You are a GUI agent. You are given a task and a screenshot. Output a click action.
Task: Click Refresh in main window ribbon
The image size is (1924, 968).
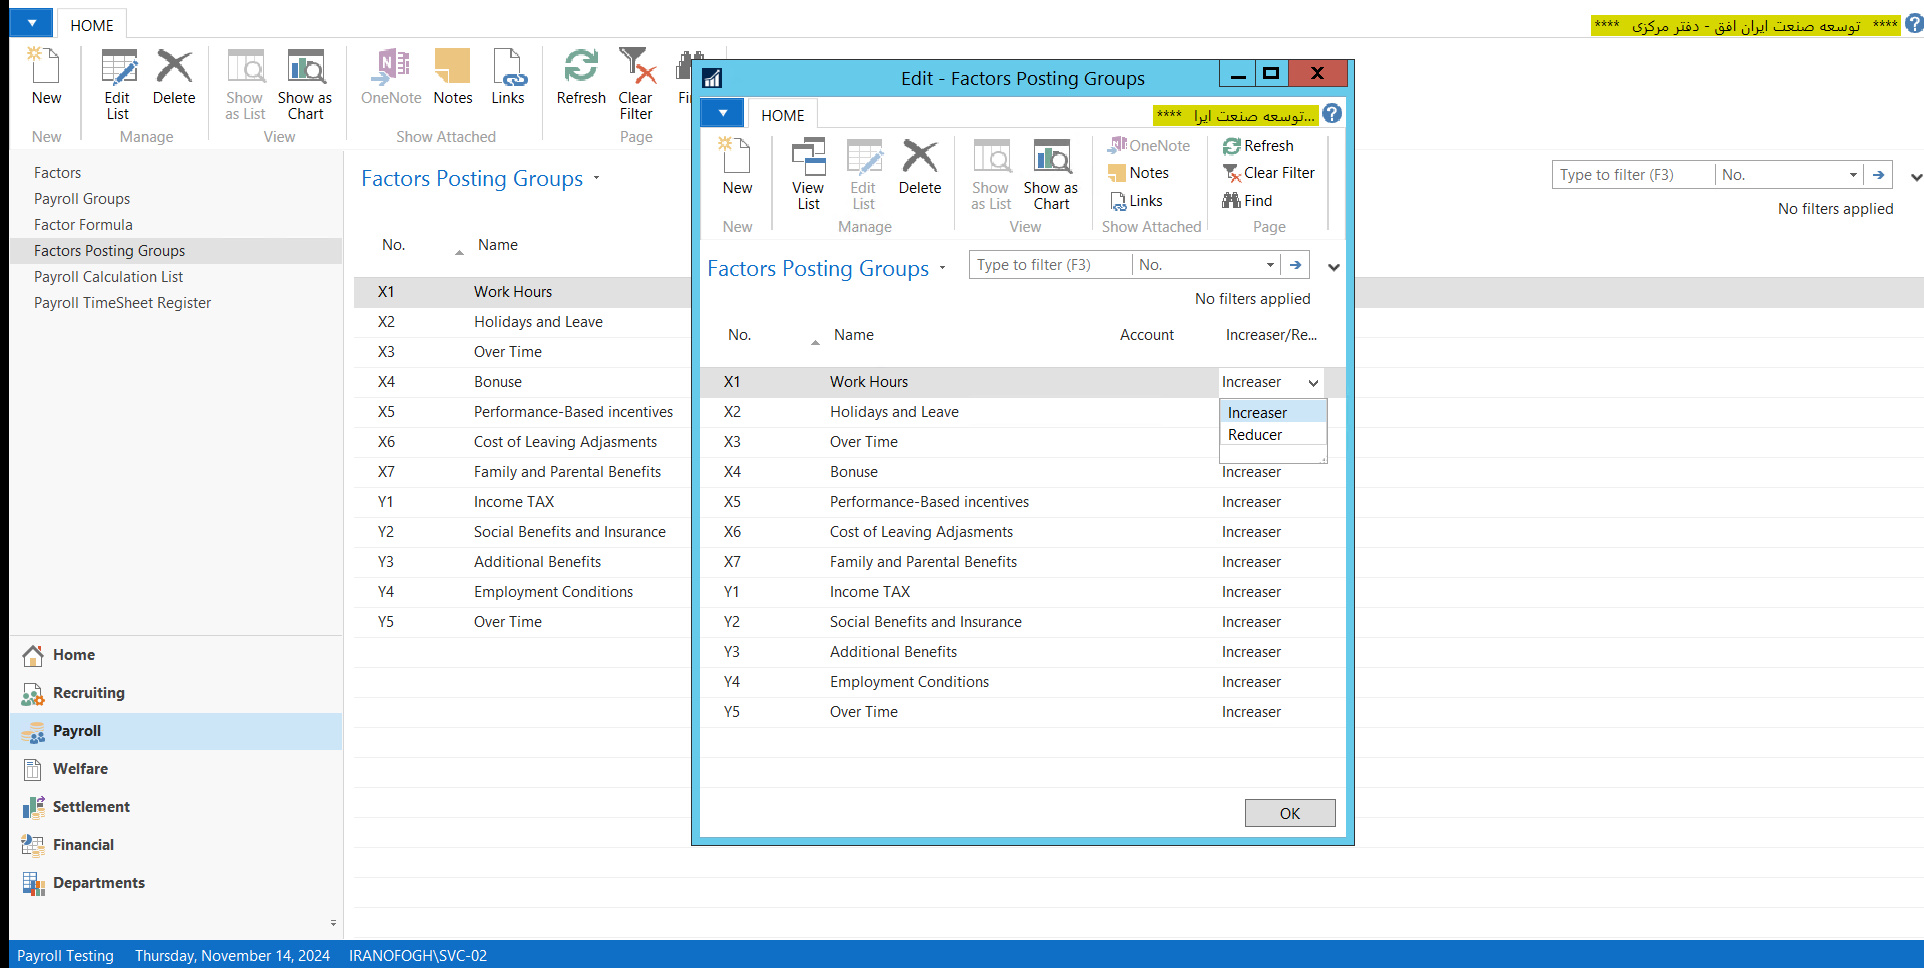tap(581, 78)
